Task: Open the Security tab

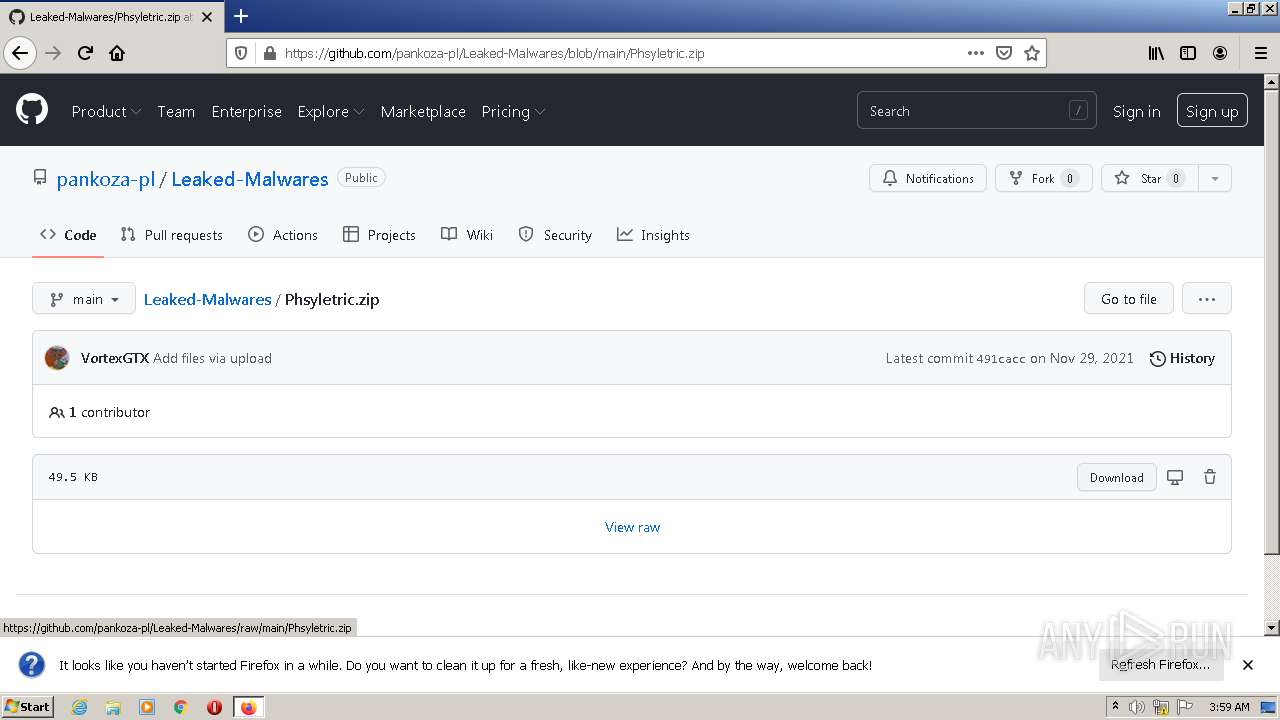Action: click(x=555, y=235)
